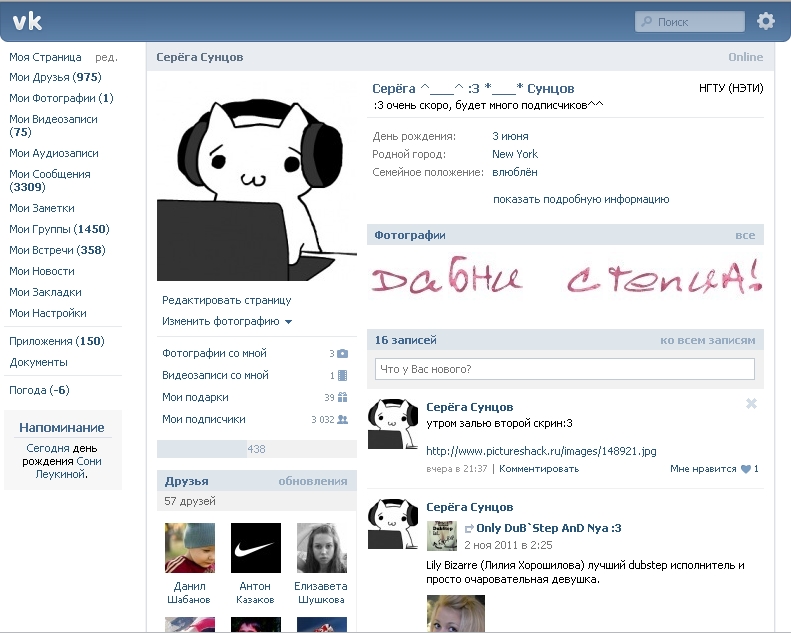
Task: Click the magnifier icon in search box
Action: pos(646,22)
